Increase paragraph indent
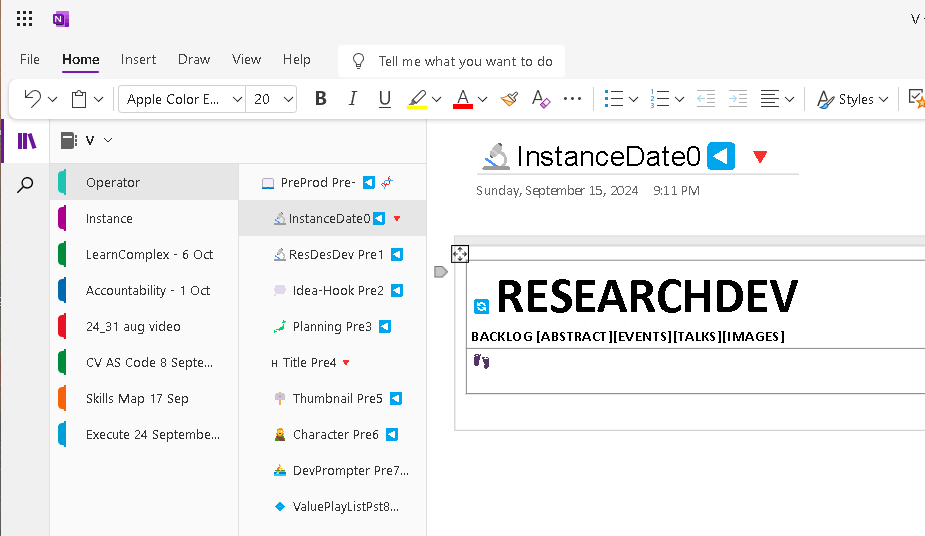The image size is (925, 536). tap(737, 98)
